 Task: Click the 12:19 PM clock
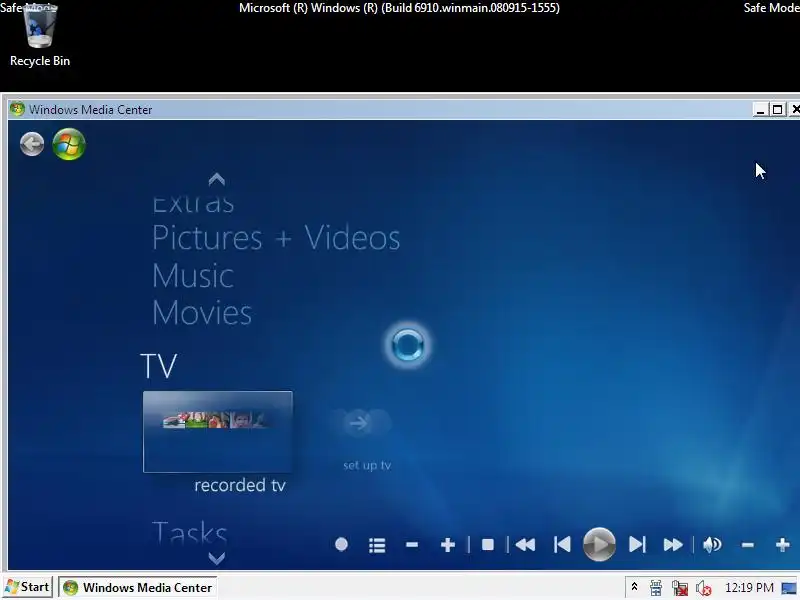tap(749, 588)
